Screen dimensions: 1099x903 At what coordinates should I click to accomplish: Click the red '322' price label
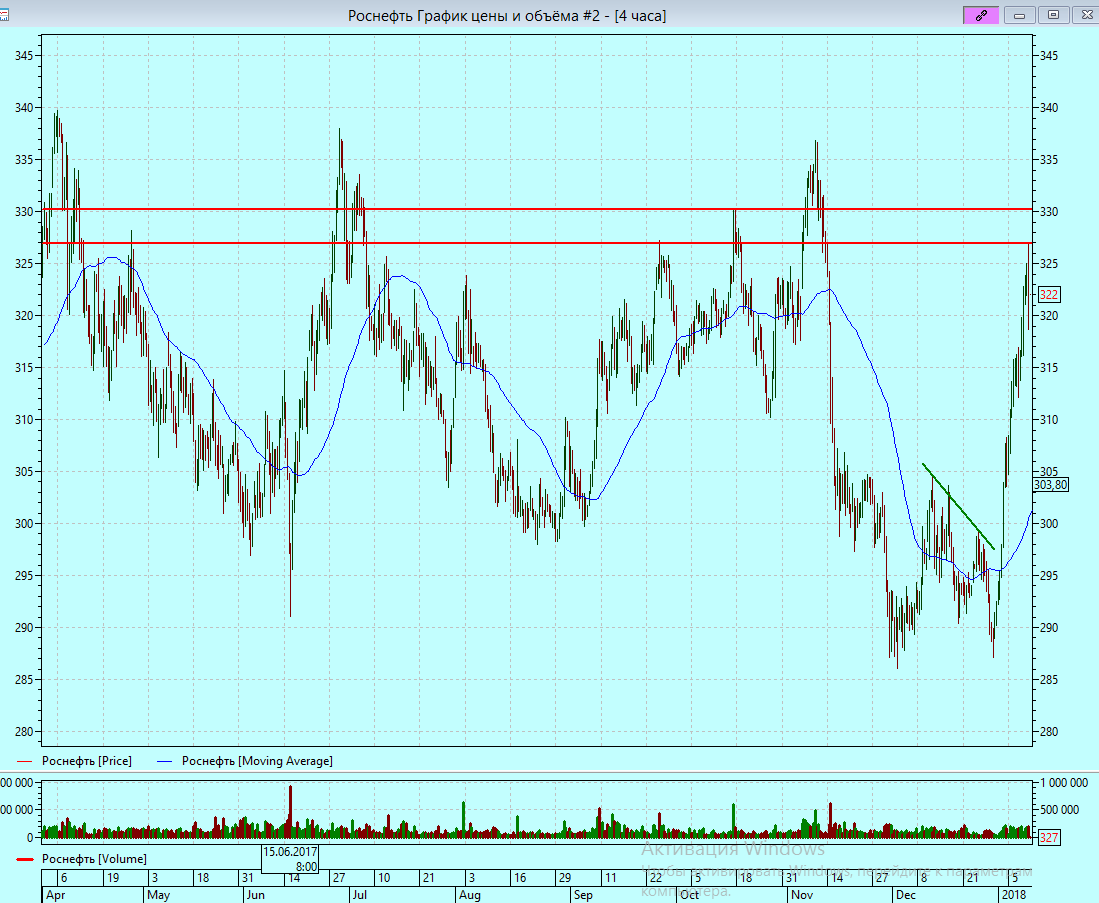tap(1049, 294)
